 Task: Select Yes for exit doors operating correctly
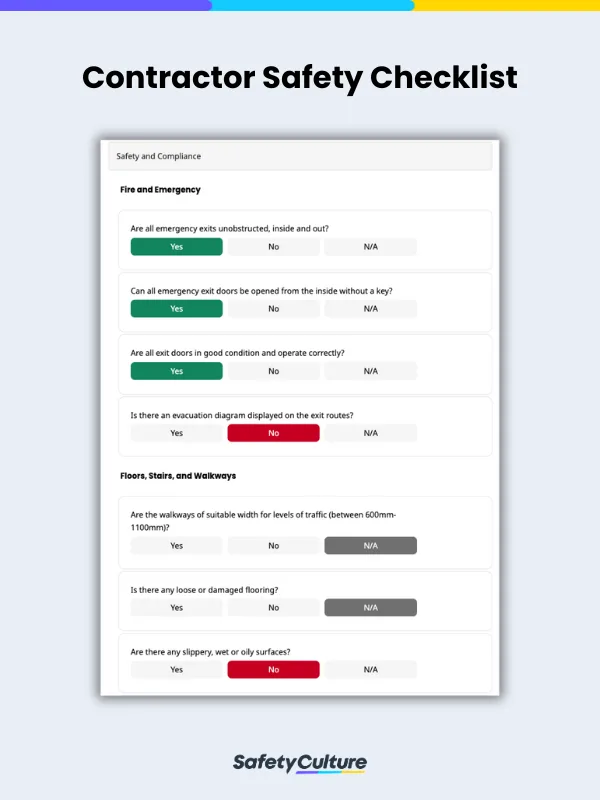pos(175,370)
